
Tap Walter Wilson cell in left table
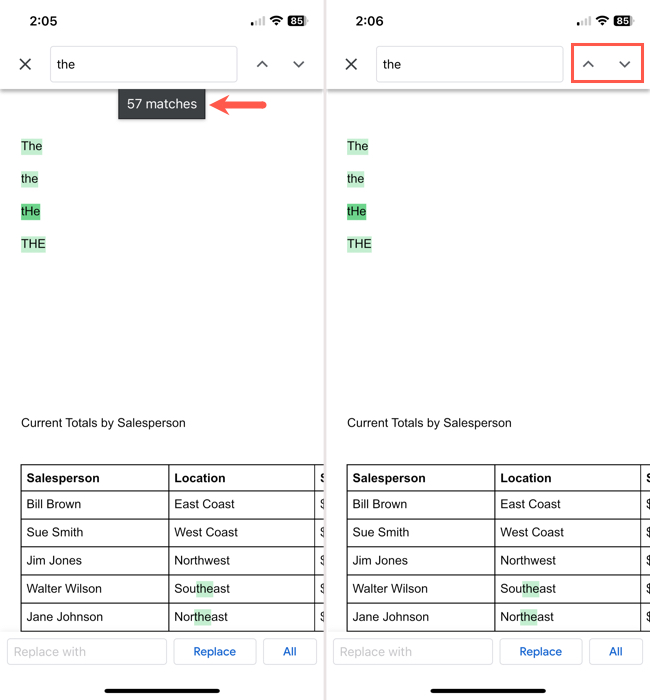(x=95, y=588)
